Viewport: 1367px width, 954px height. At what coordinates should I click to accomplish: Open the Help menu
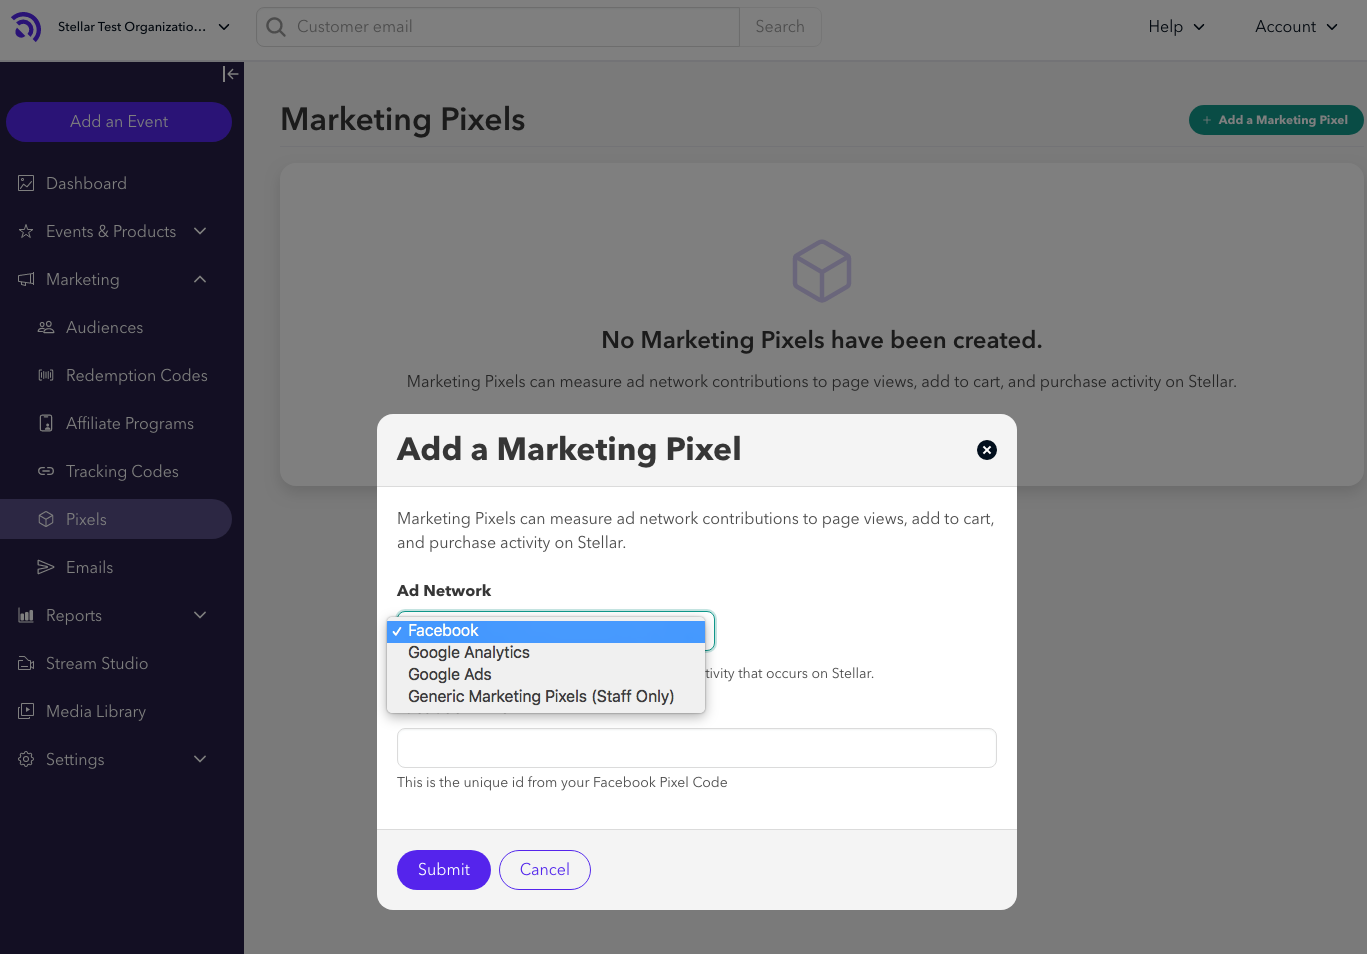[x=1175, y=27]
